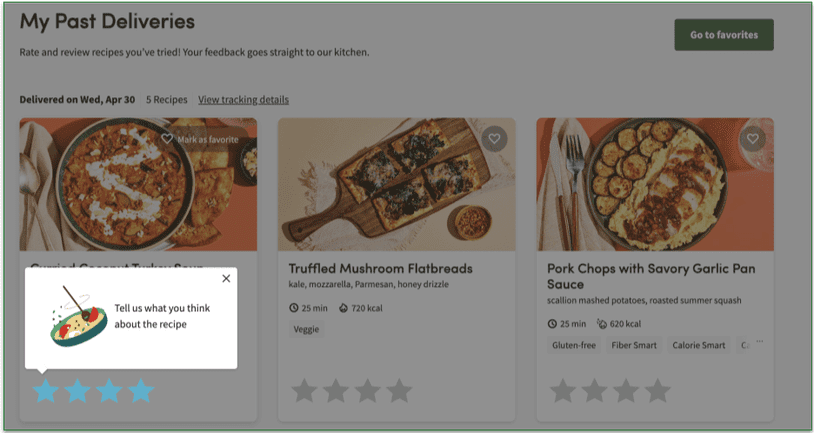Select the Veggie tag on flatbreads card
The width and height of the screenshot is (814, 433).
(306, 328)
